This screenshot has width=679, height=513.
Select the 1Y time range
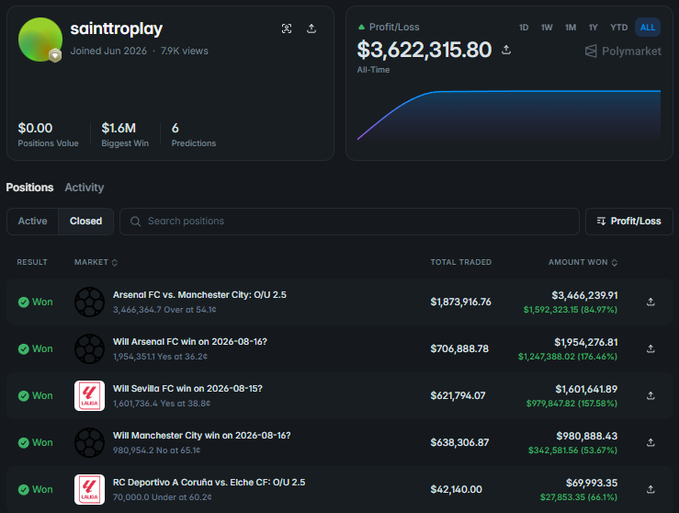tap(593, 27)
